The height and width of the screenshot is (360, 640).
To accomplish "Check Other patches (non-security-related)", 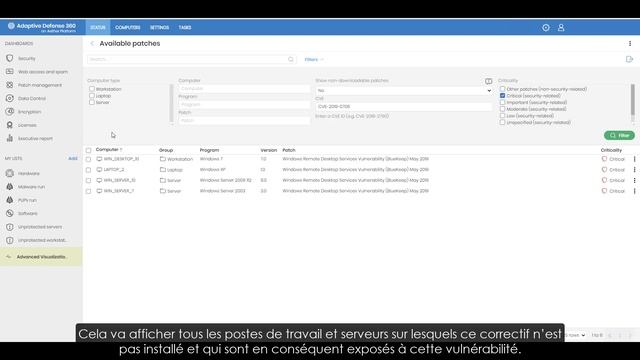I will pos(502,89).
